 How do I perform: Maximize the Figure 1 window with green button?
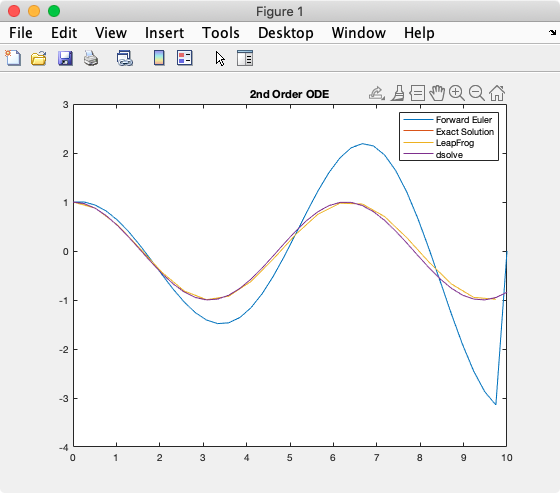coord(54,11)
